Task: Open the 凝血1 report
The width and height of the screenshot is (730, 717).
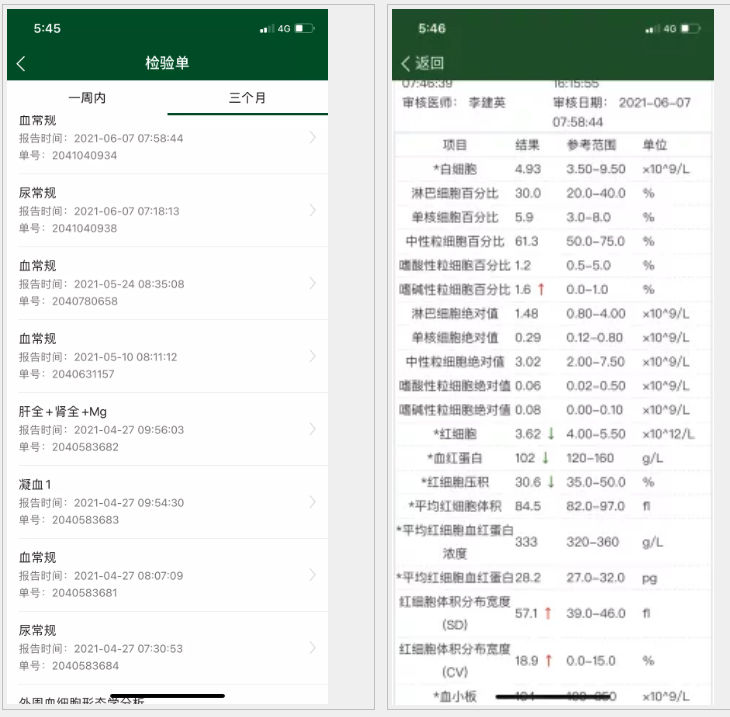Action: click(167, 502)
